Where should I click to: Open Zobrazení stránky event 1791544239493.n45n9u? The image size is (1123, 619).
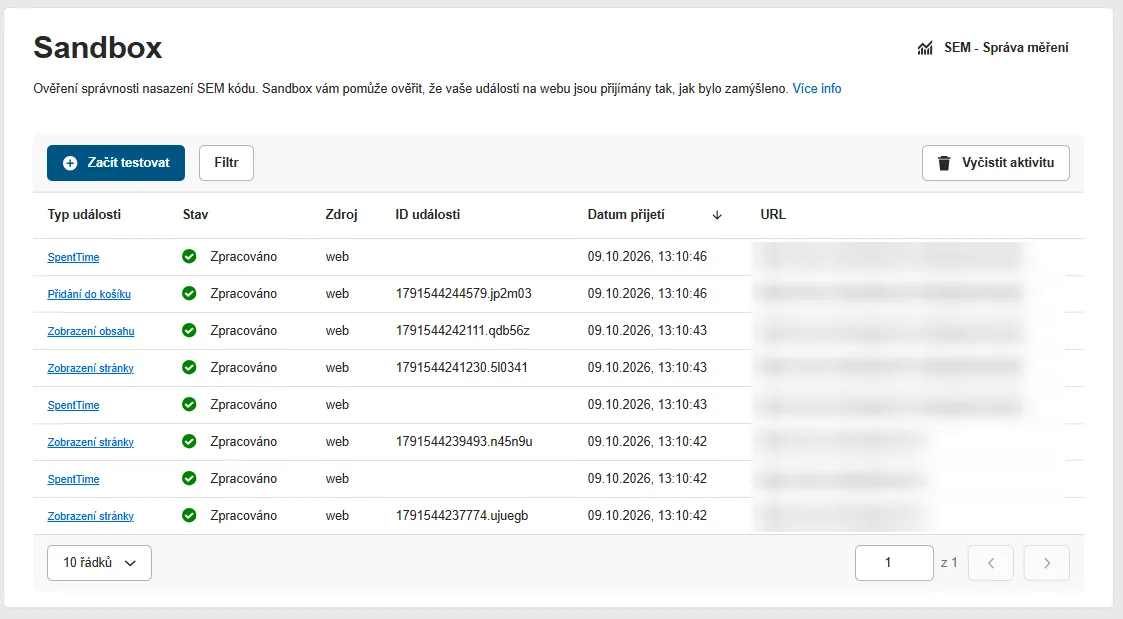pos(90,442)
